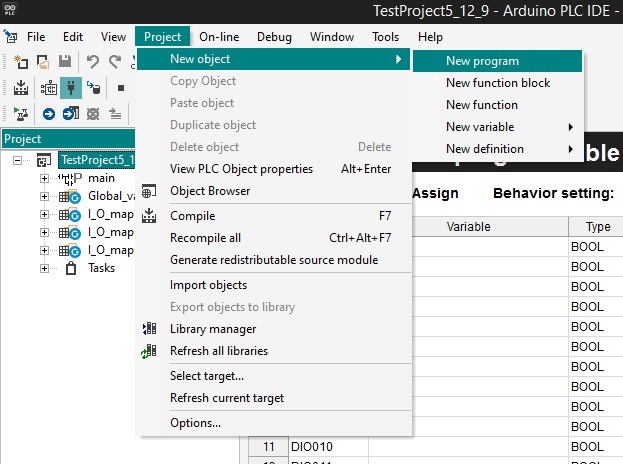Expand the main program tree node
This screenshot has height=464, width=623.
[x=44, y=179]
